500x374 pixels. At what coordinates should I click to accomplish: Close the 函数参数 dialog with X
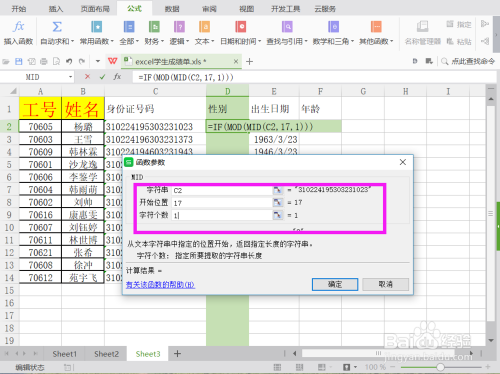pyautogui.click(x=403, y=162)
